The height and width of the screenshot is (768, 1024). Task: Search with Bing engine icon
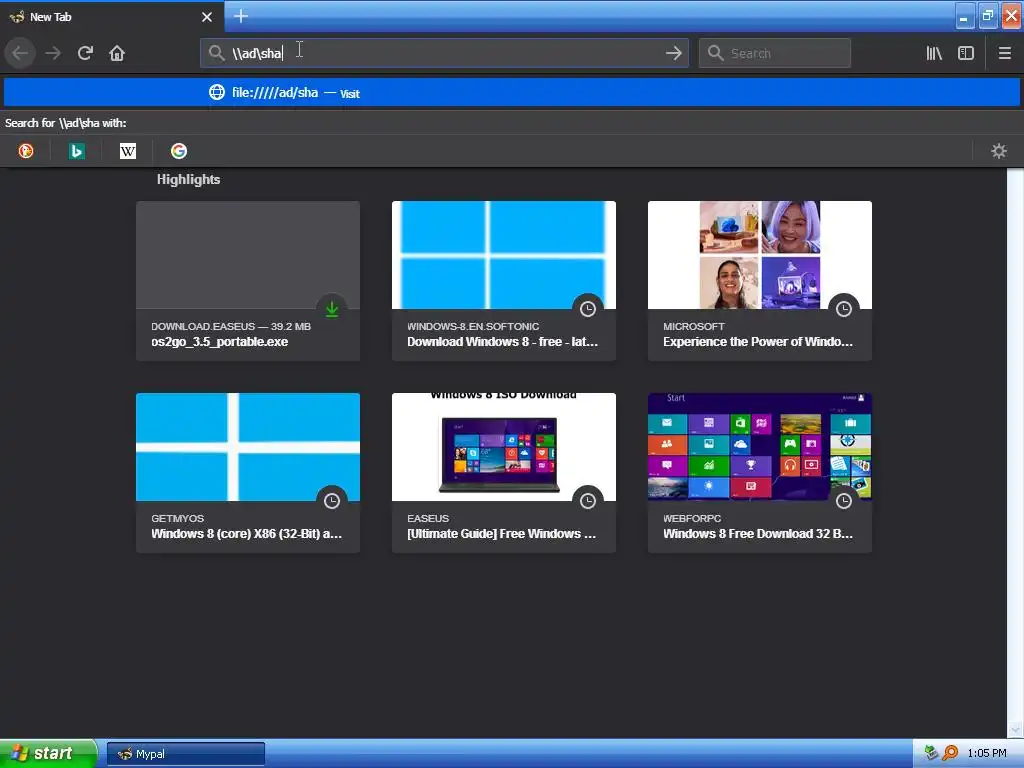pyautogui.click(x=76, y=151)
